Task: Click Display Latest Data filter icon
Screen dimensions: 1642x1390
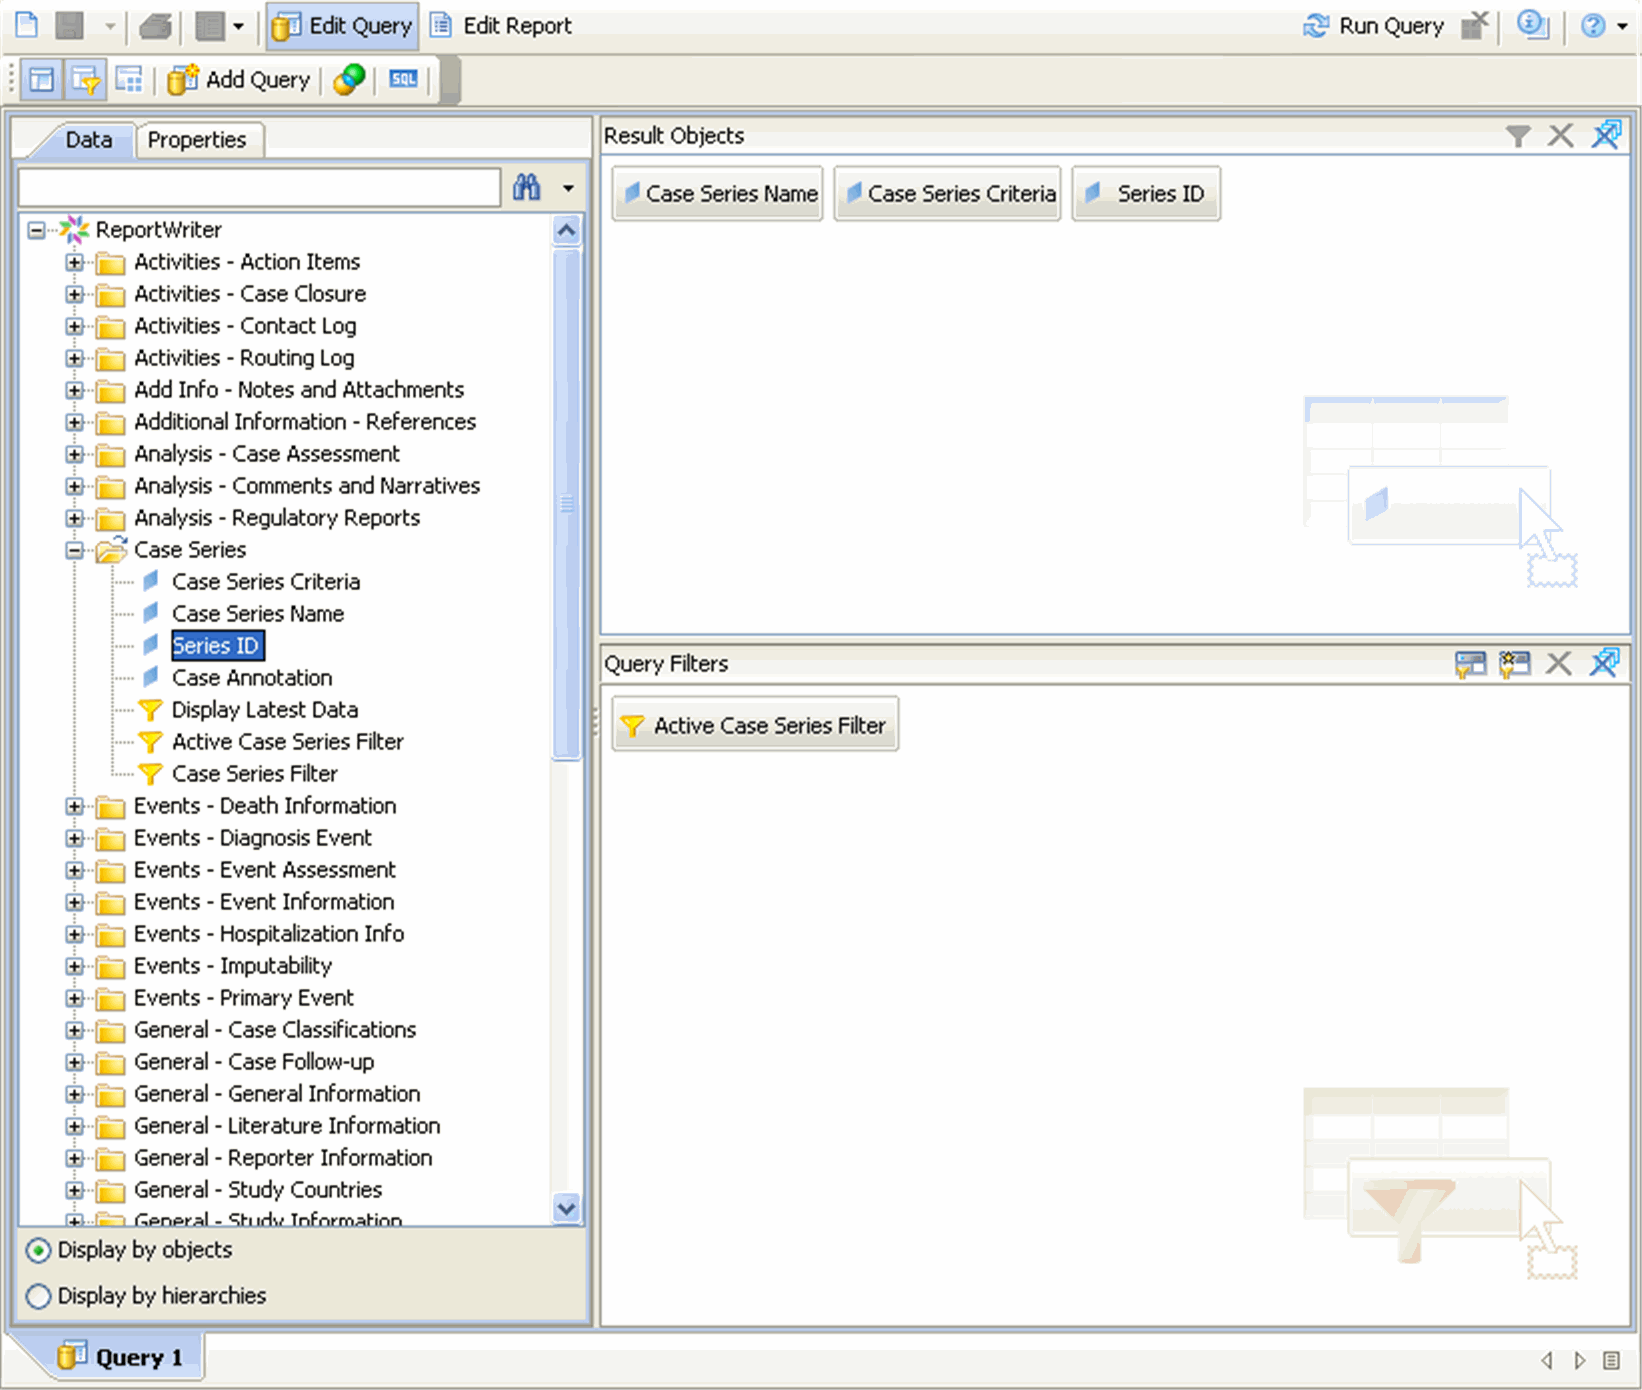Action: (x=150, y=710)
